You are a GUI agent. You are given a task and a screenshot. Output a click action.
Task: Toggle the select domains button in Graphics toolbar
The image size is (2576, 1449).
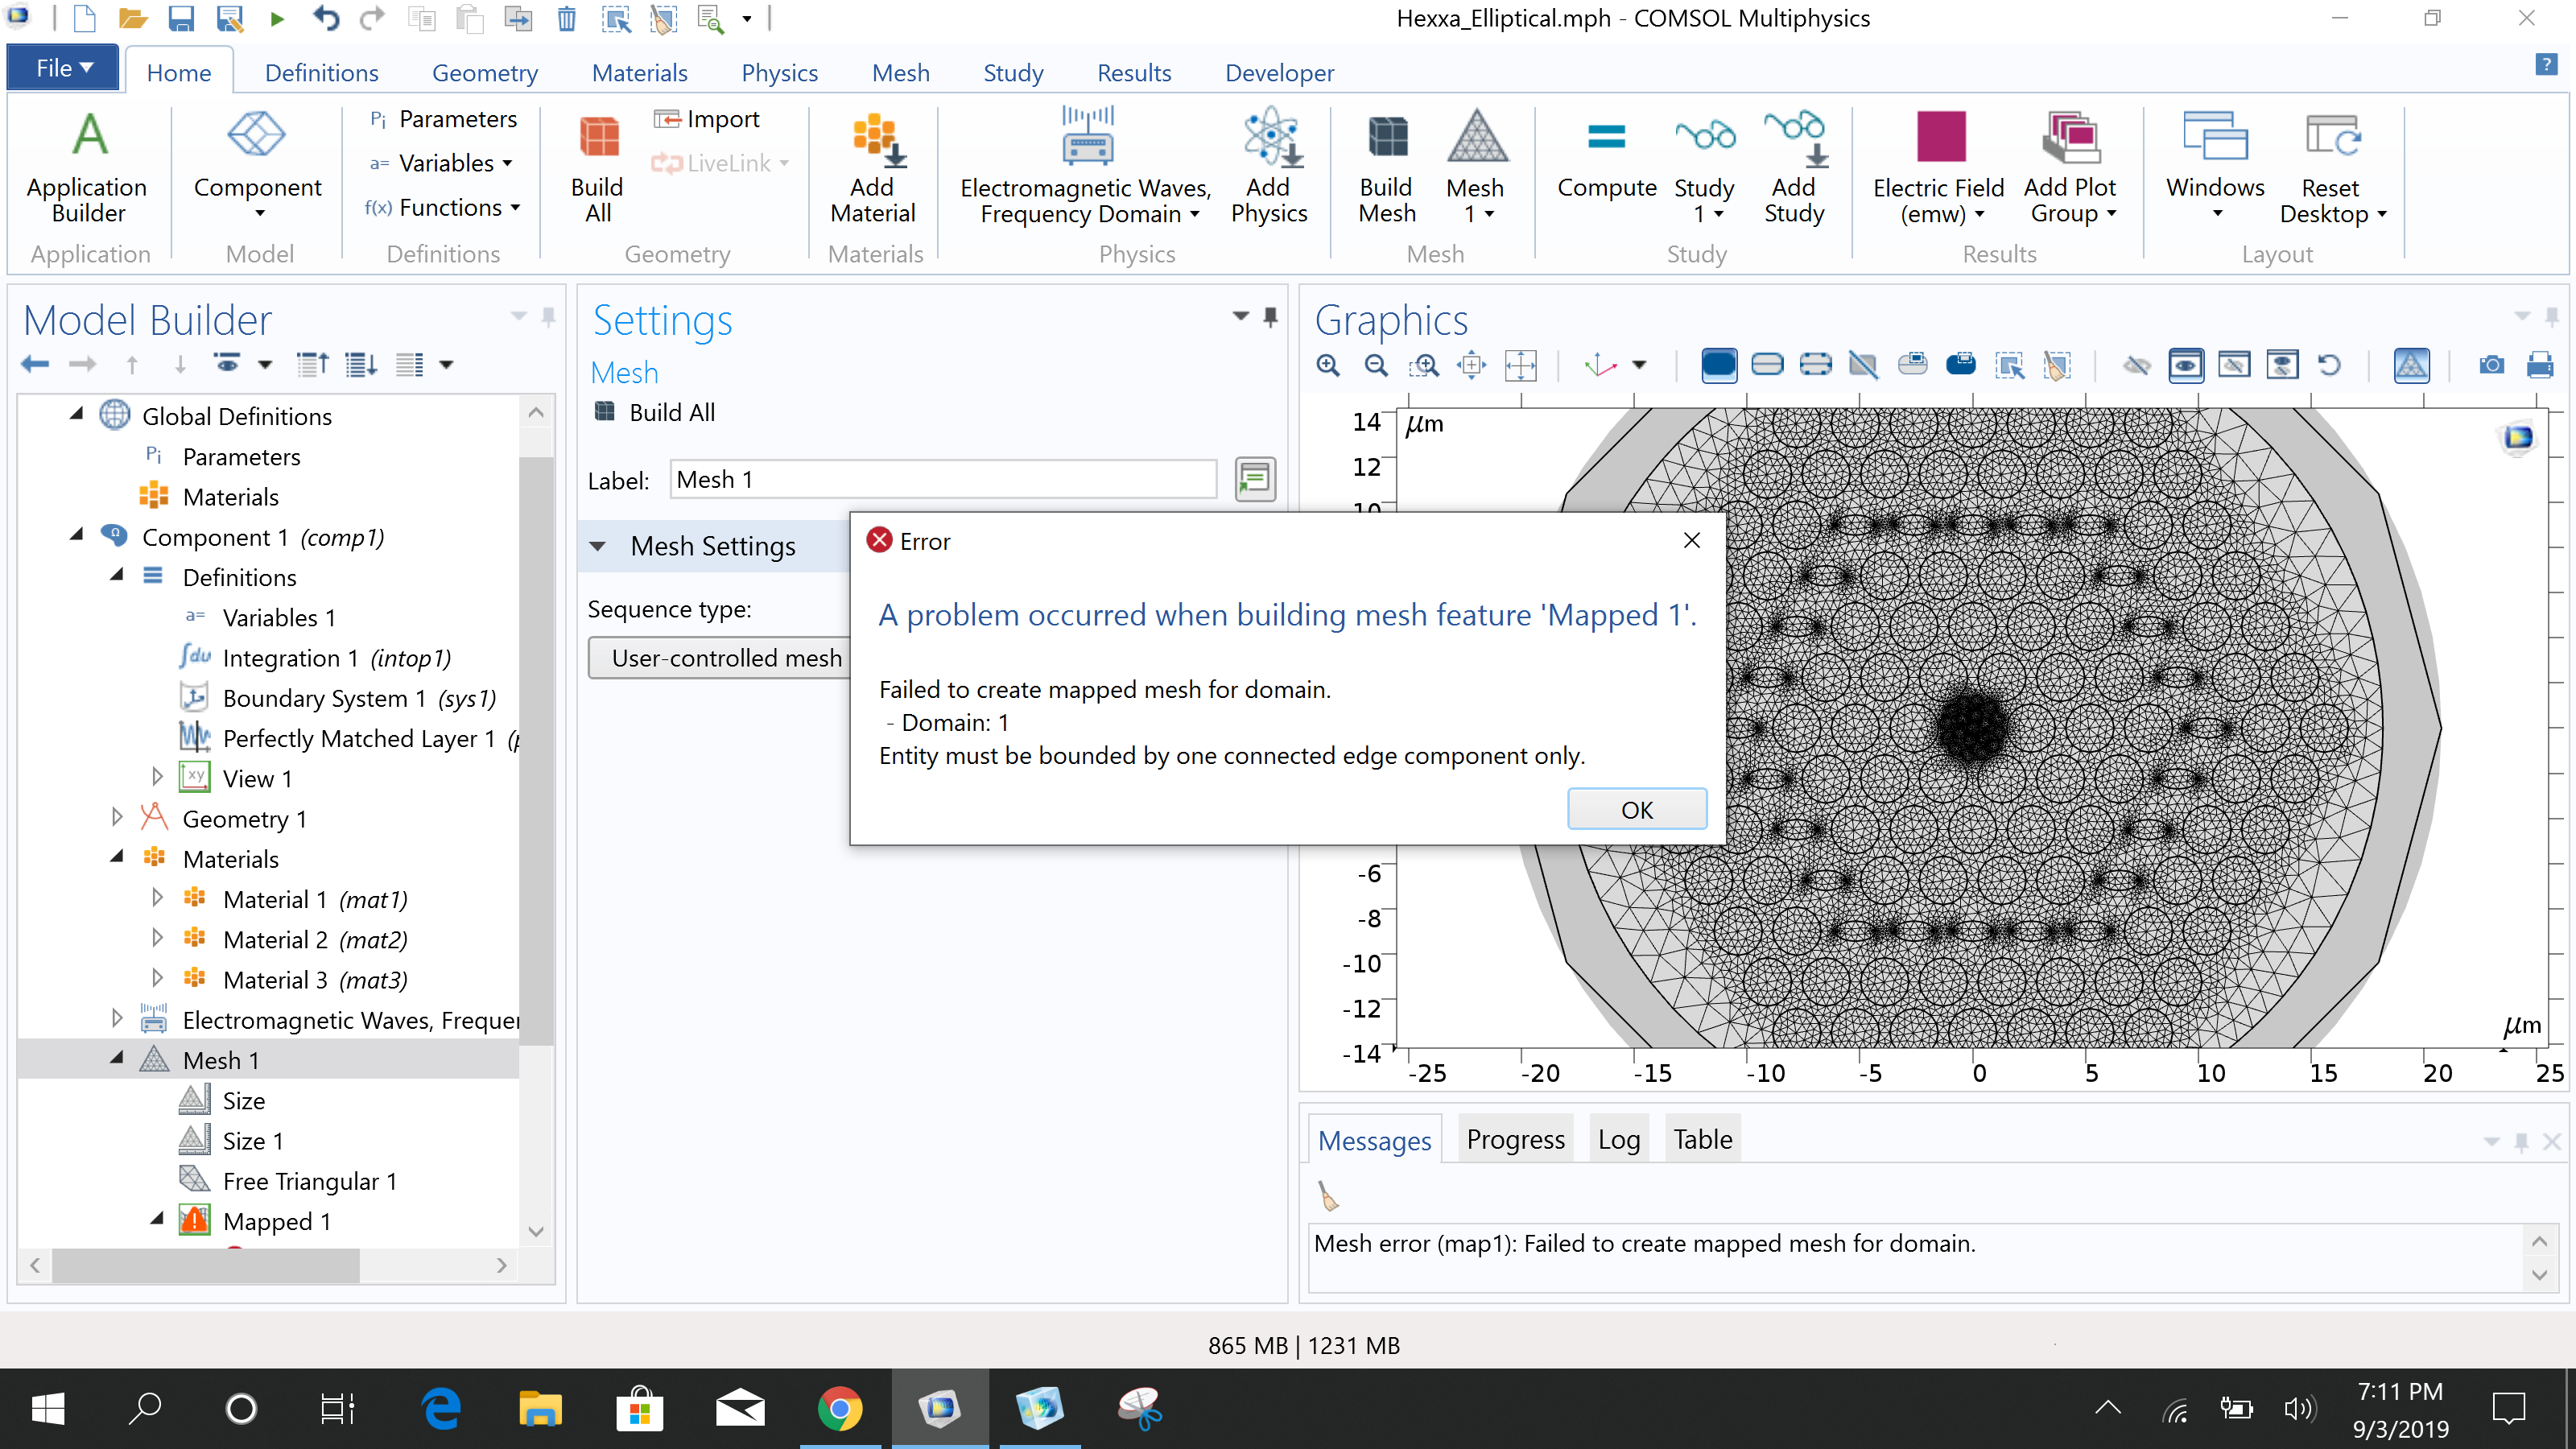click(x=1718, y=365)
